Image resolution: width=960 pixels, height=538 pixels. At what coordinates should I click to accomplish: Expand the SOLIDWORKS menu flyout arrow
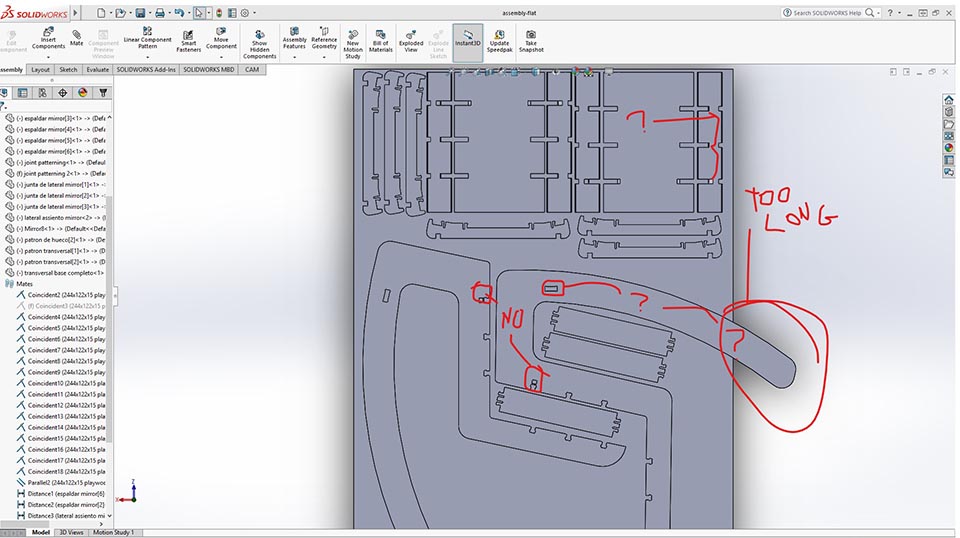(x=75, y=12)
